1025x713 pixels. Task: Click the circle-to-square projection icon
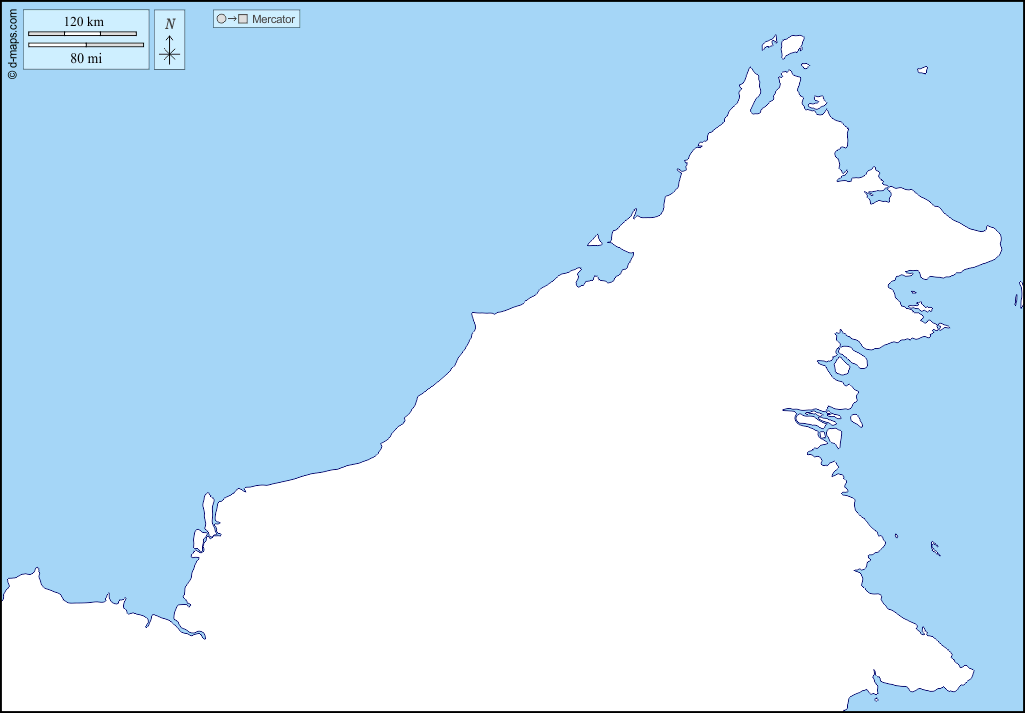pyautogui.click(x=232, y=19)
